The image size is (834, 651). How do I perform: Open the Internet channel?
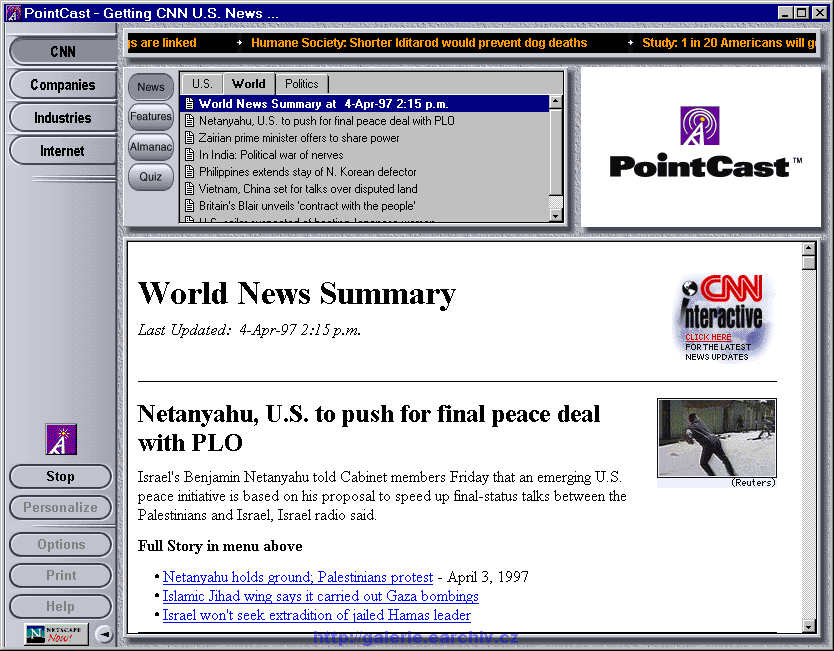(63, 151)
